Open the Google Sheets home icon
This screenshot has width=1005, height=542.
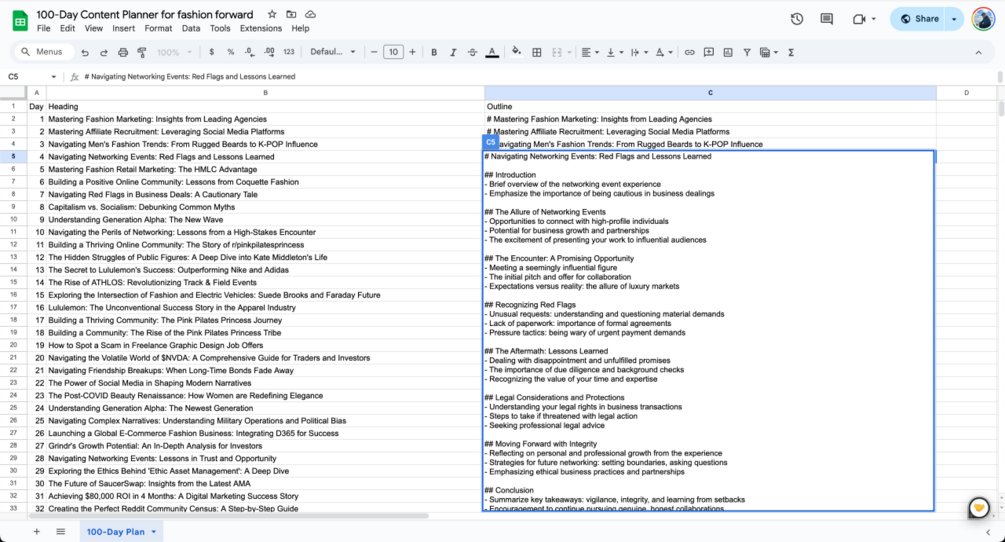(x=20, y=21)
